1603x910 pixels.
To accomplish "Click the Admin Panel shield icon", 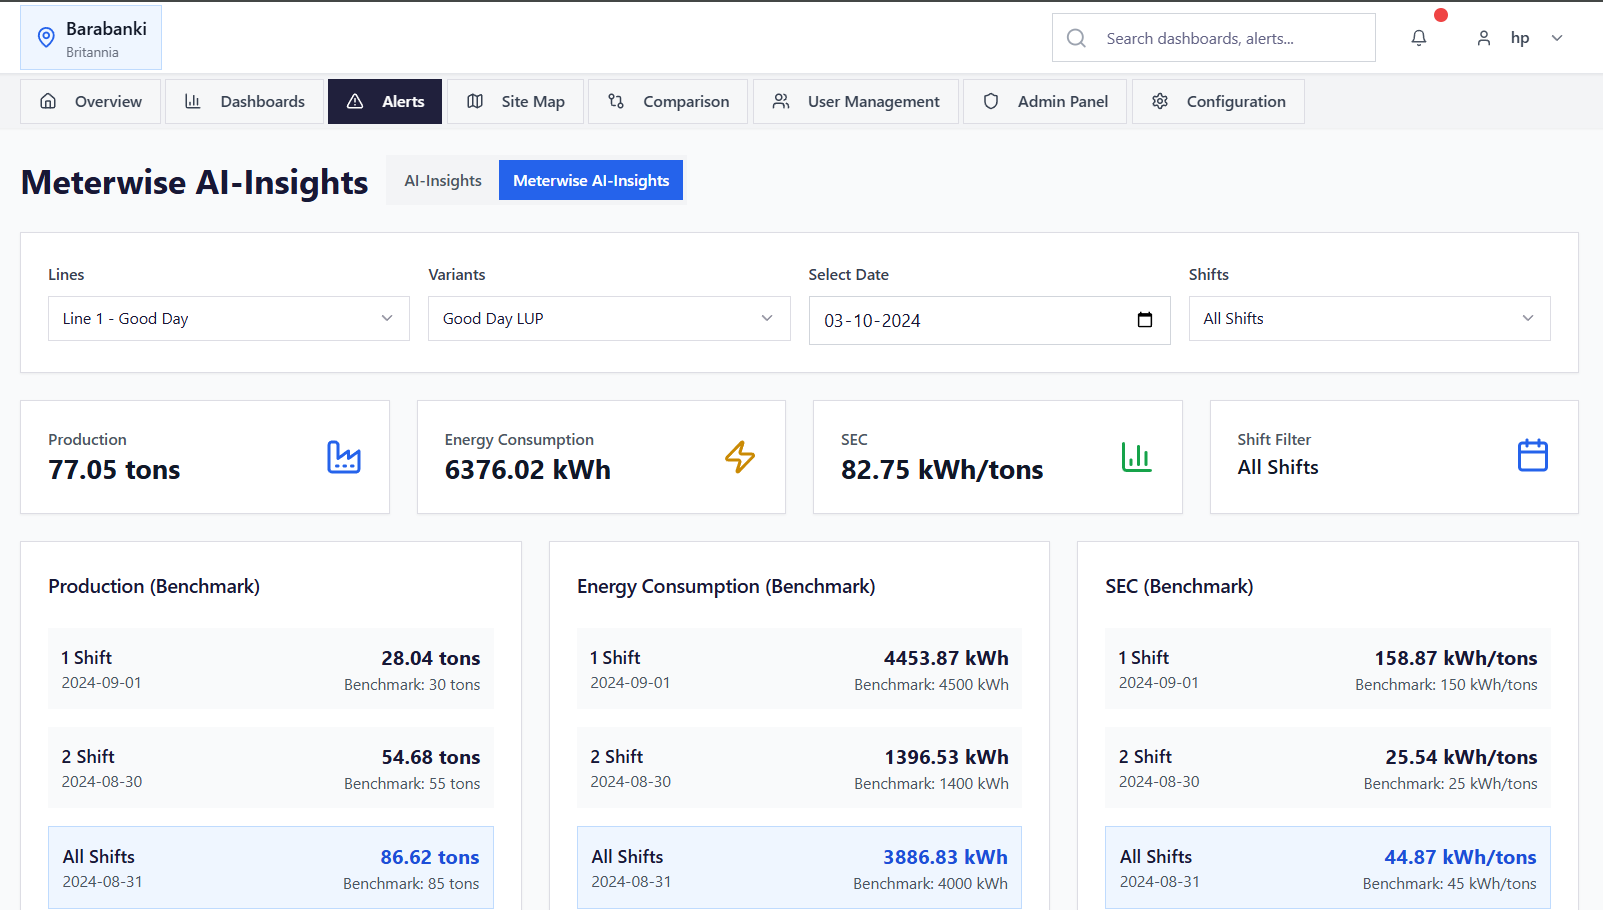I will [x=991, y=101].
